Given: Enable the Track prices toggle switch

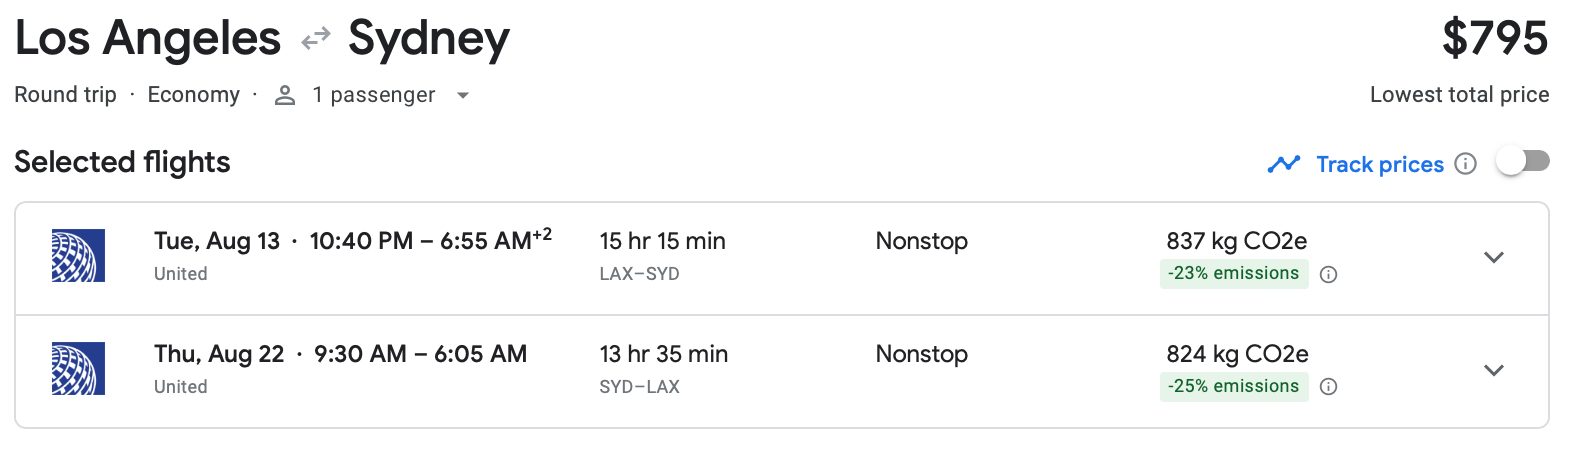Looking at the screenshot, I should (1523, 161).
